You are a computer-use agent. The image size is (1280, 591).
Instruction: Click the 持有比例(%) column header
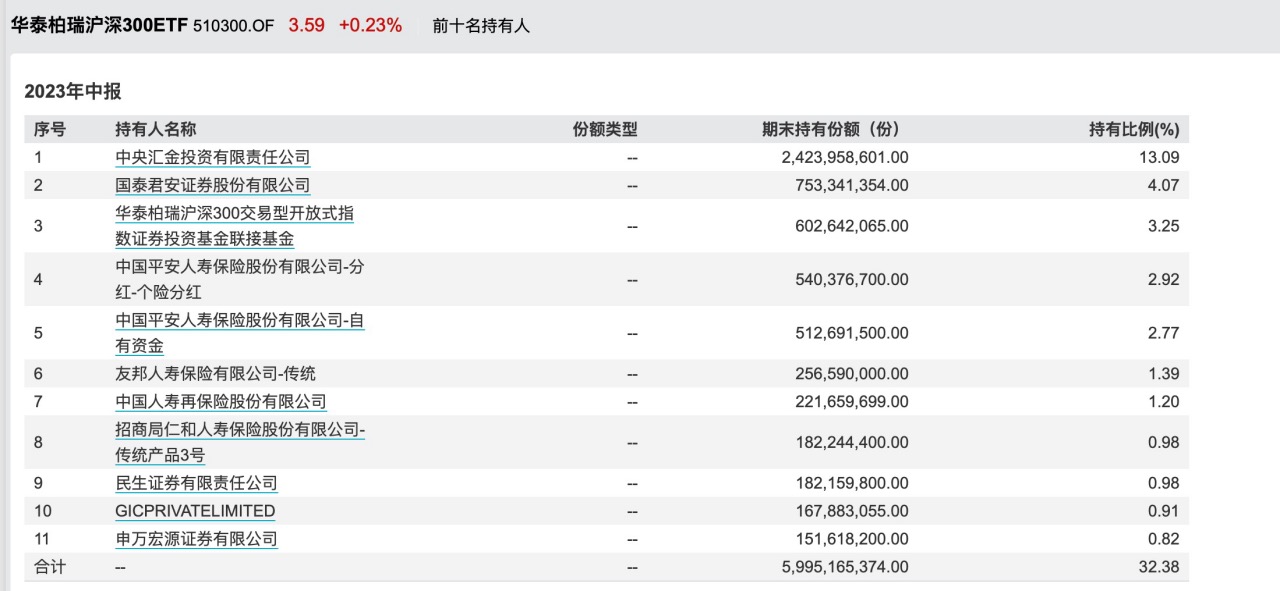click(x=1134, y=129)
